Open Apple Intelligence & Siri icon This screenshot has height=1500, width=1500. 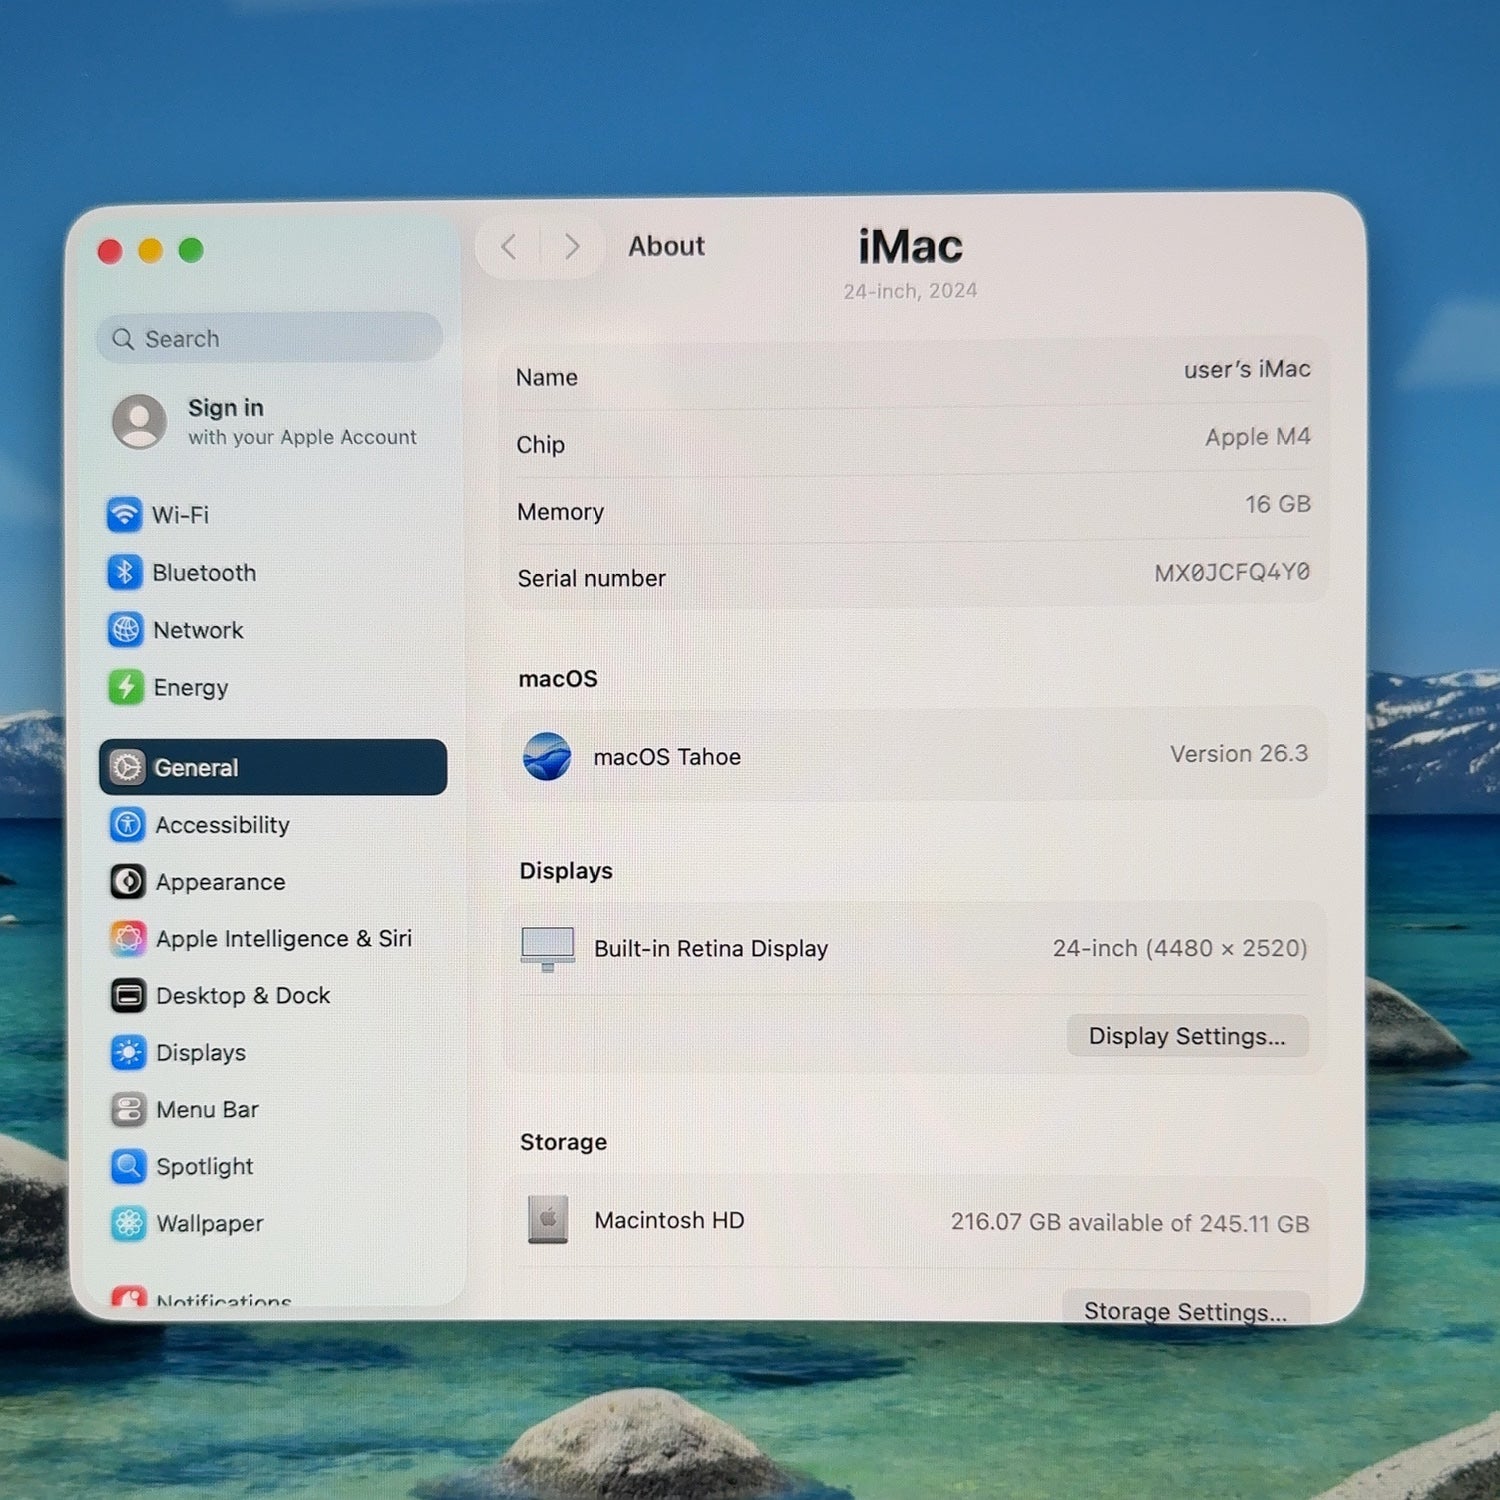pos(128,938)
